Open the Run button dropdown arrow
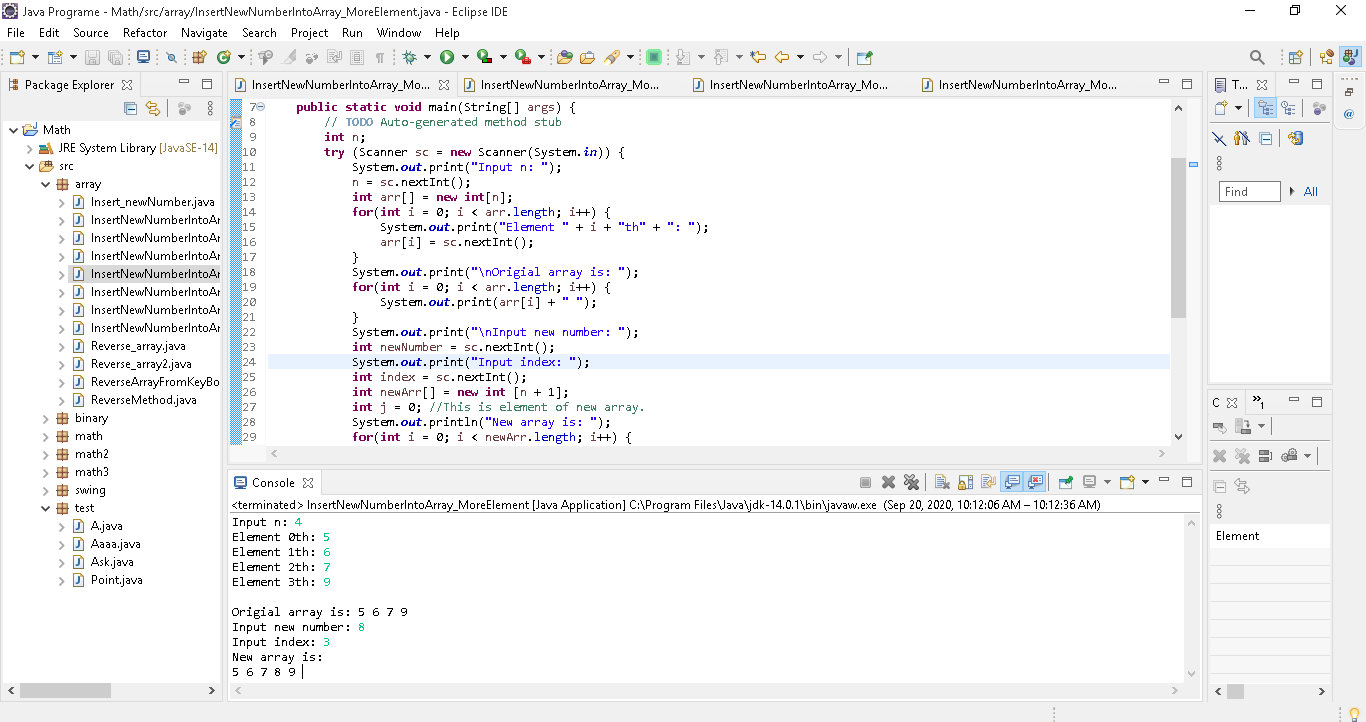 coord(466,57)
